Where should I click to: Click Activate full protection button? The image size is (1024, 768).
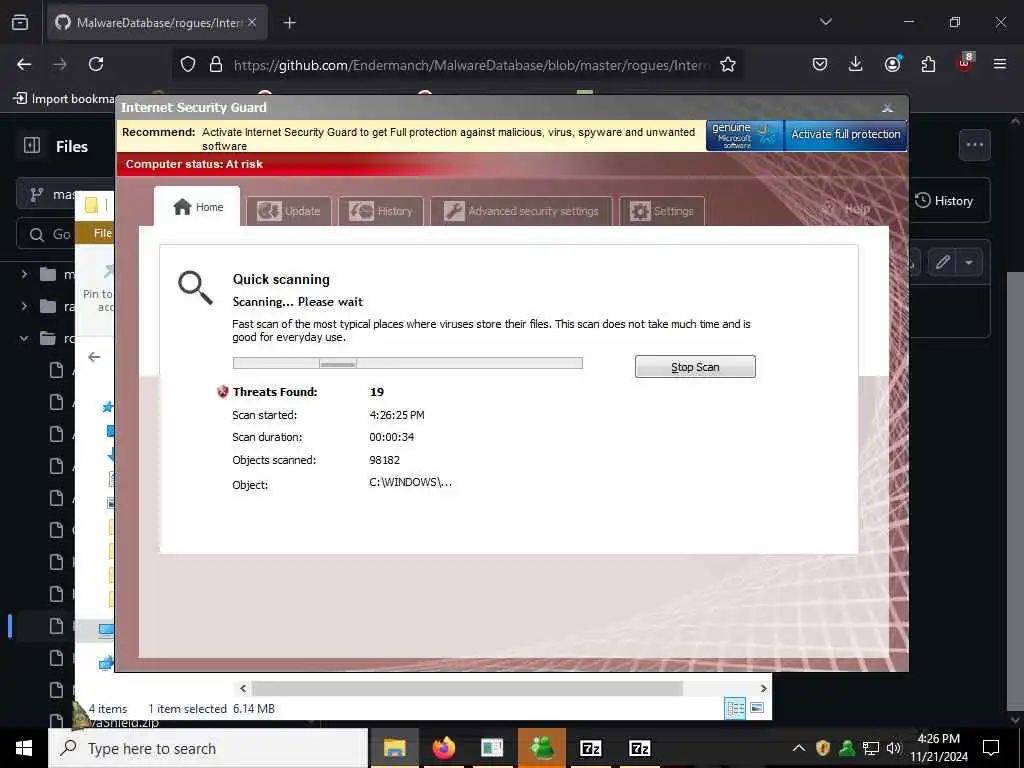846,135
